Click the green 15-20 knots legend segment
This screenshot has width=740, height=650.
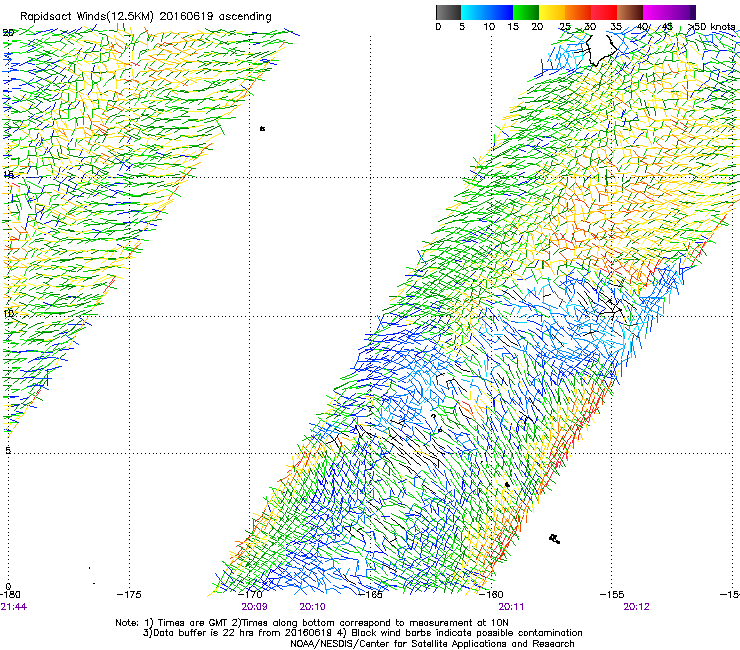[526, 12]
